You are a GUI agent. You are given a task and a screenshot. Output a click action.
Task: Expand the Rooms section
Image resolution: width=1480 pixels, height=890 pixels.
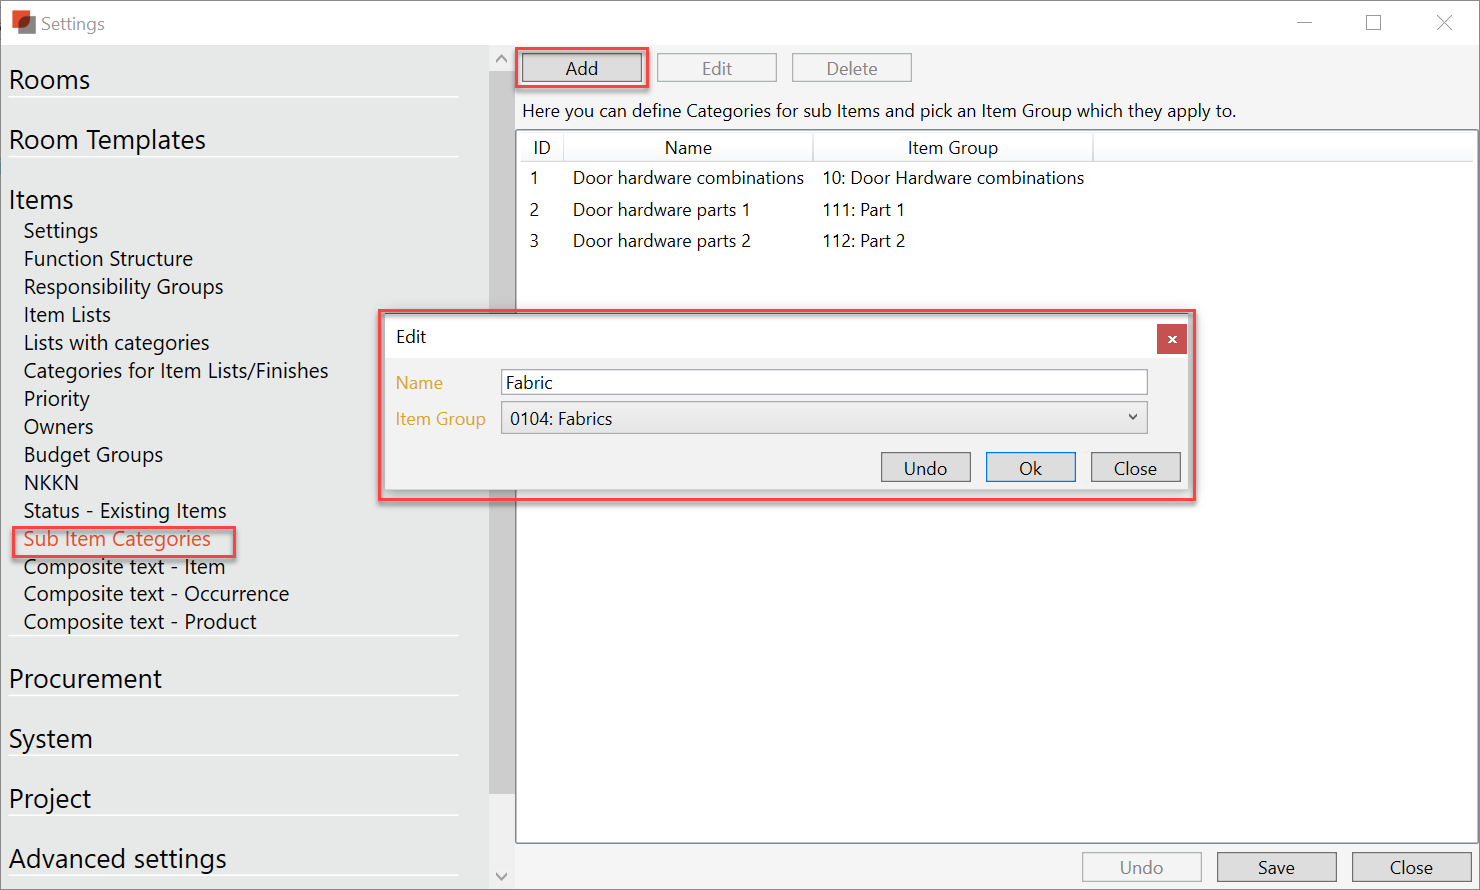coord(50,80)
